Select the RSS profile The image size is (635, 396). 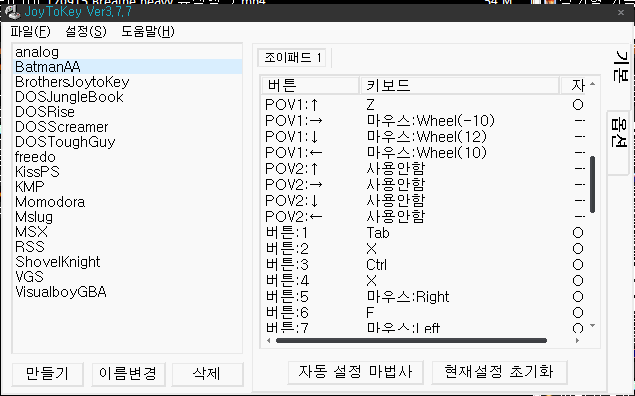click(128, 247)
